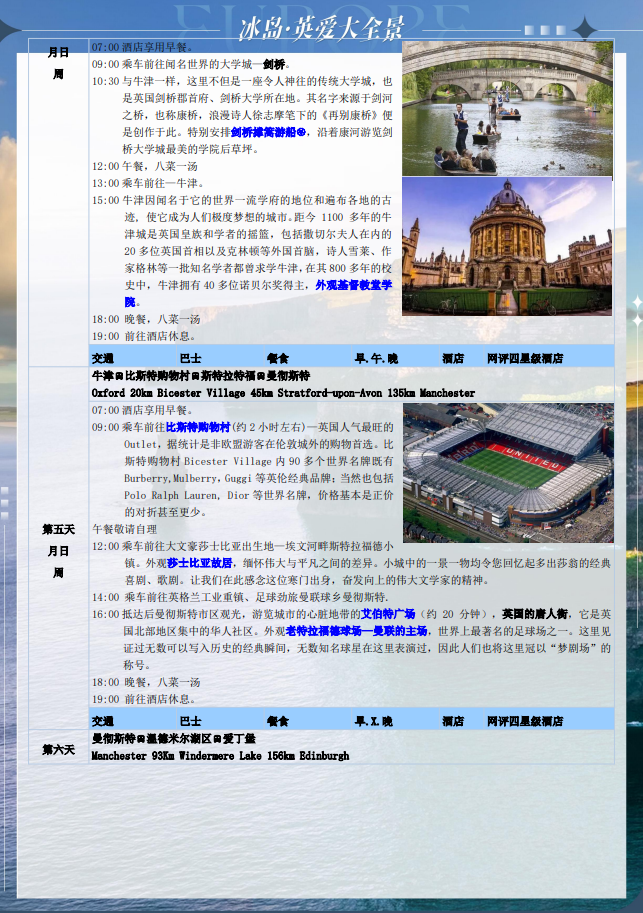Click 网评四星级酒店 in the 早.午.晚 row
Screen dimensions: 643x913
tap(525, 359)
